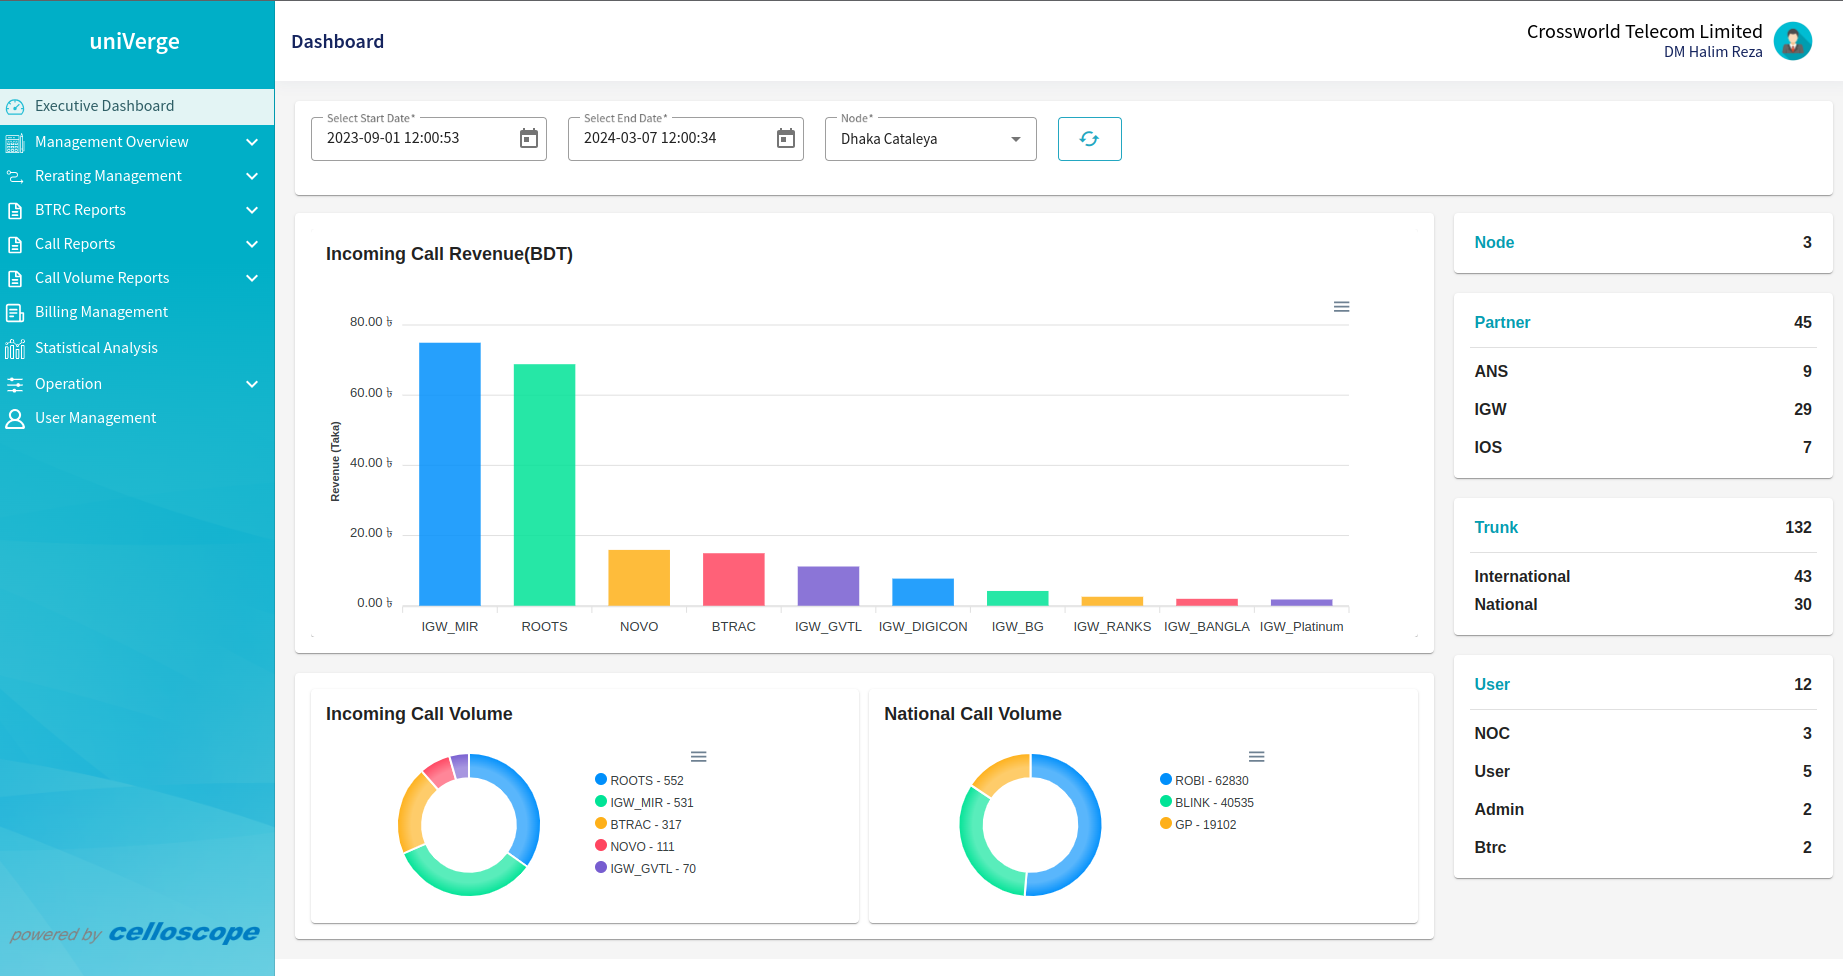Click the Statistical Analysis chart icon
Image resolution: width=1843 pixels, height=976 pixels.
[15, 349]
